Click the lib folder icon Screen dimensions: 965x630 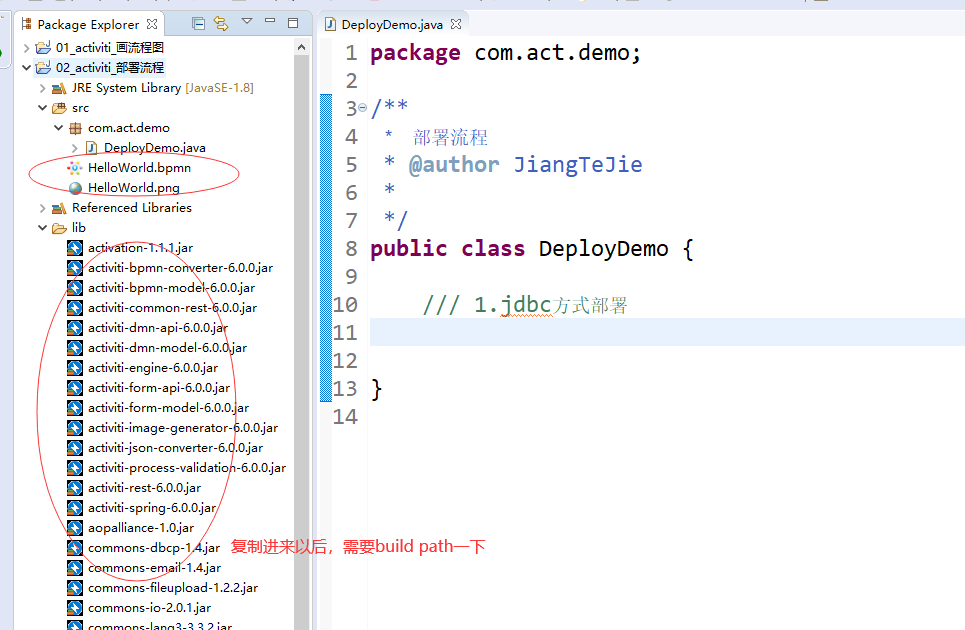coord(59,228)
